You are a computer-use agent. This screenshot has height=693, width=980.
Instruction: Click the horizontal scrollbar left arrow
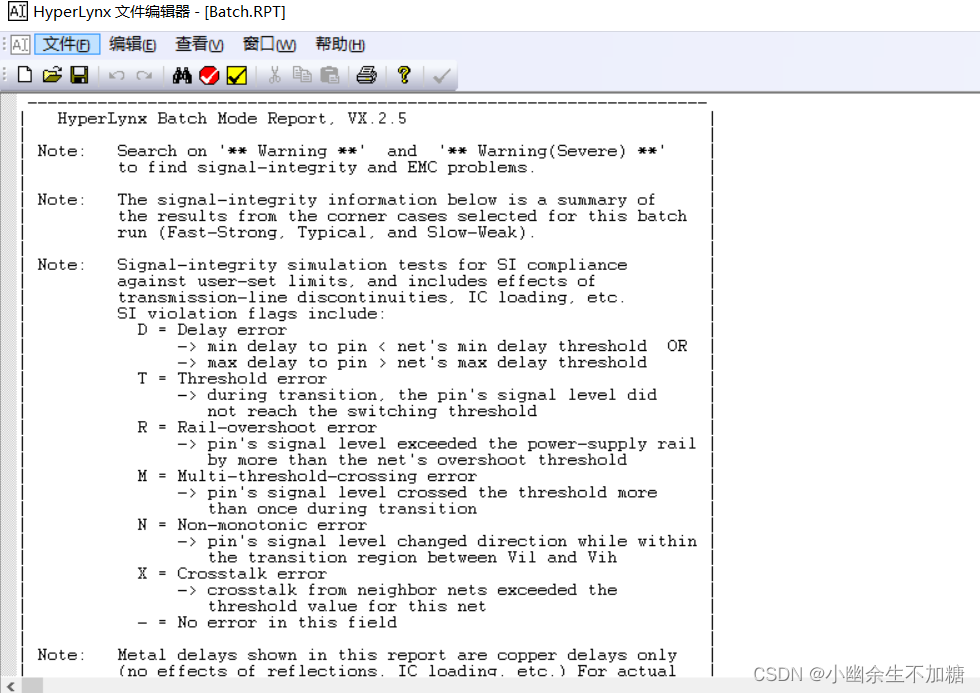[x=10, y=686]
